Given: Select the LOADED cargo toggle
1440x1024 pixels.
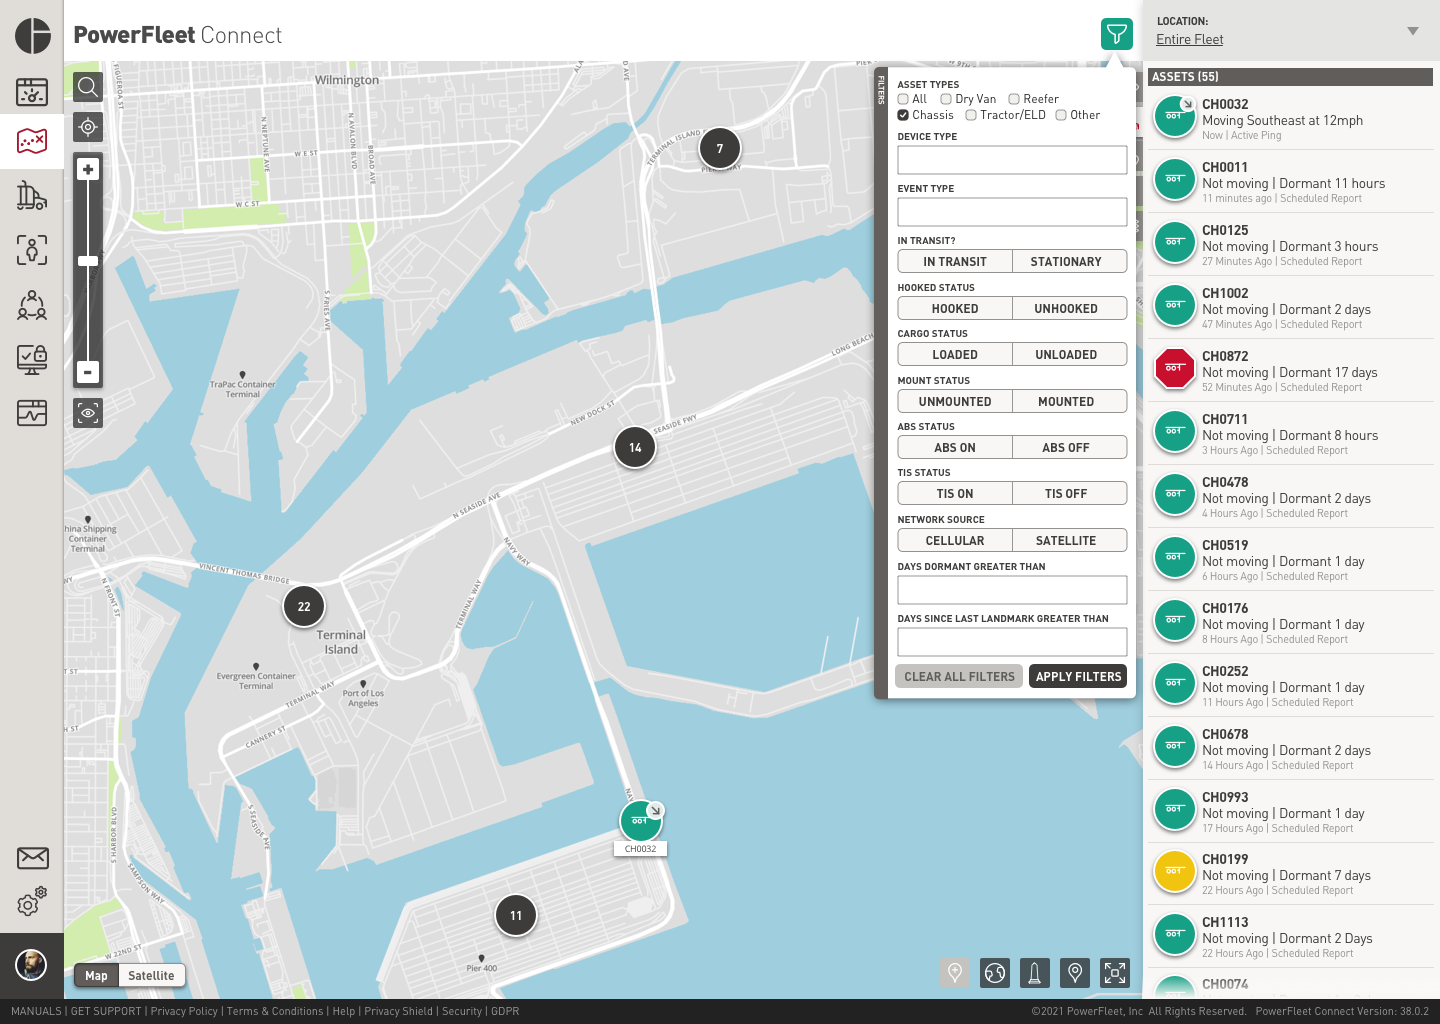Looking at the screenshot, I should pyautogui.click(x=955, y=355).
